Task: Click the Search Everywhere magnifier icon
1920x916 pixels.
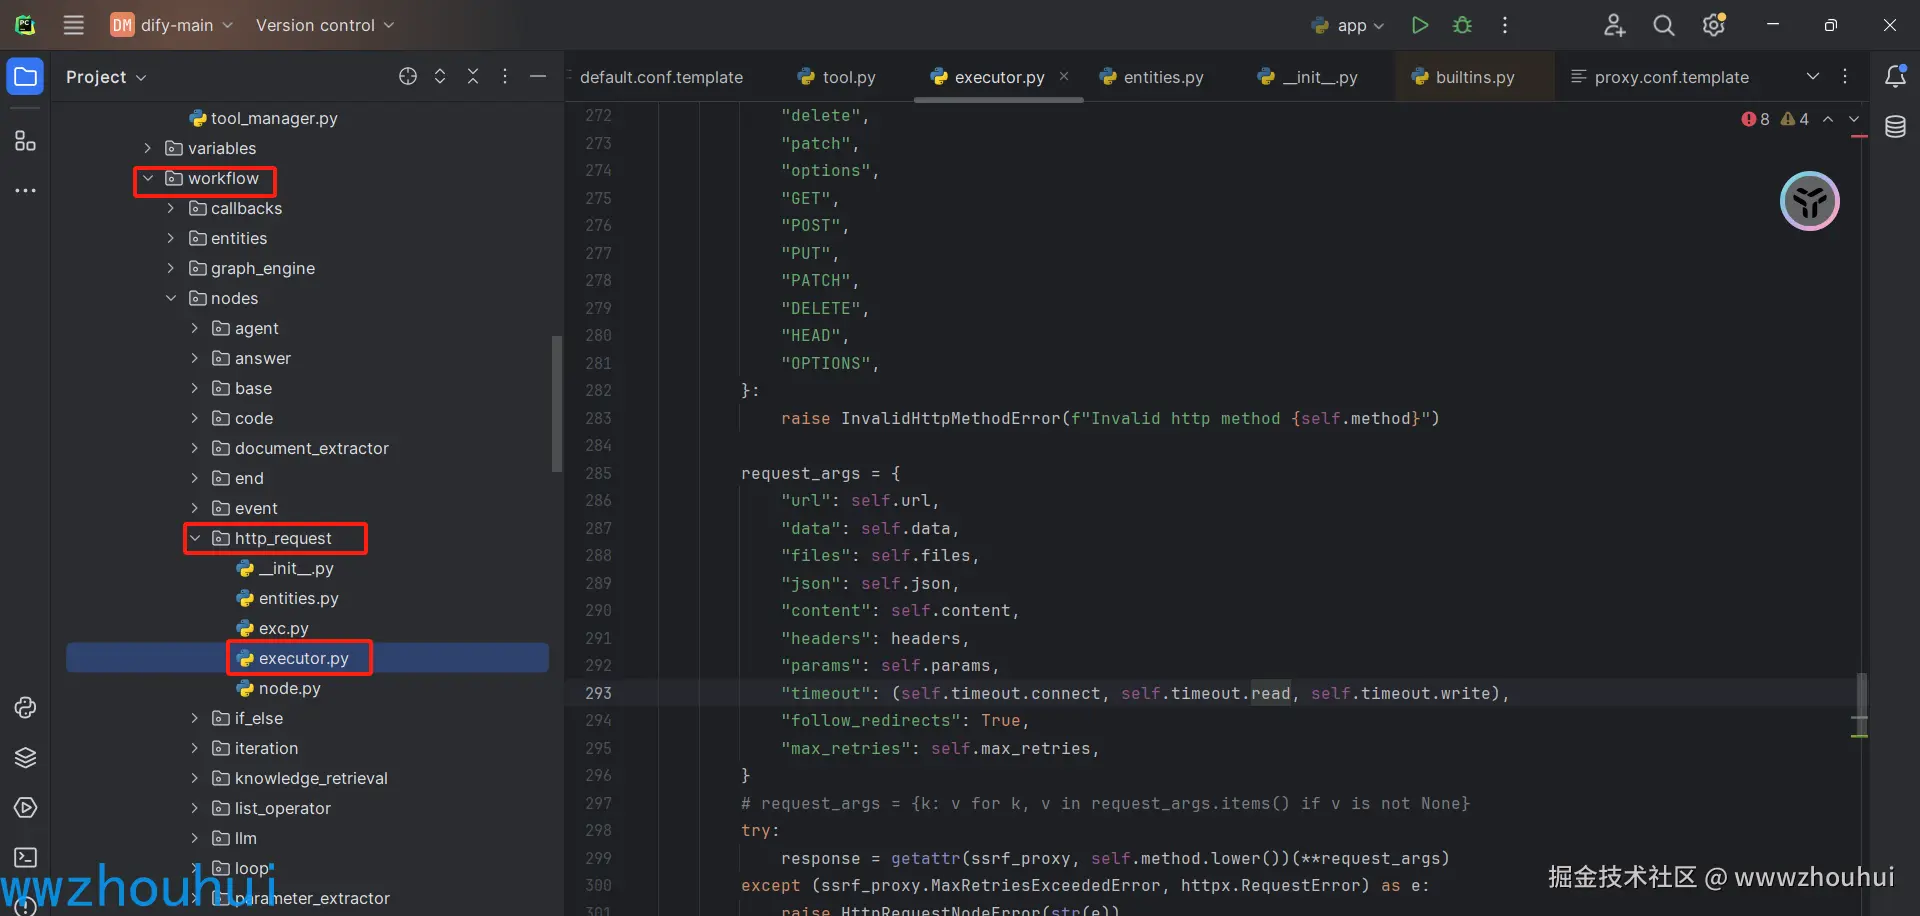Action: [x=1663, y=25]
